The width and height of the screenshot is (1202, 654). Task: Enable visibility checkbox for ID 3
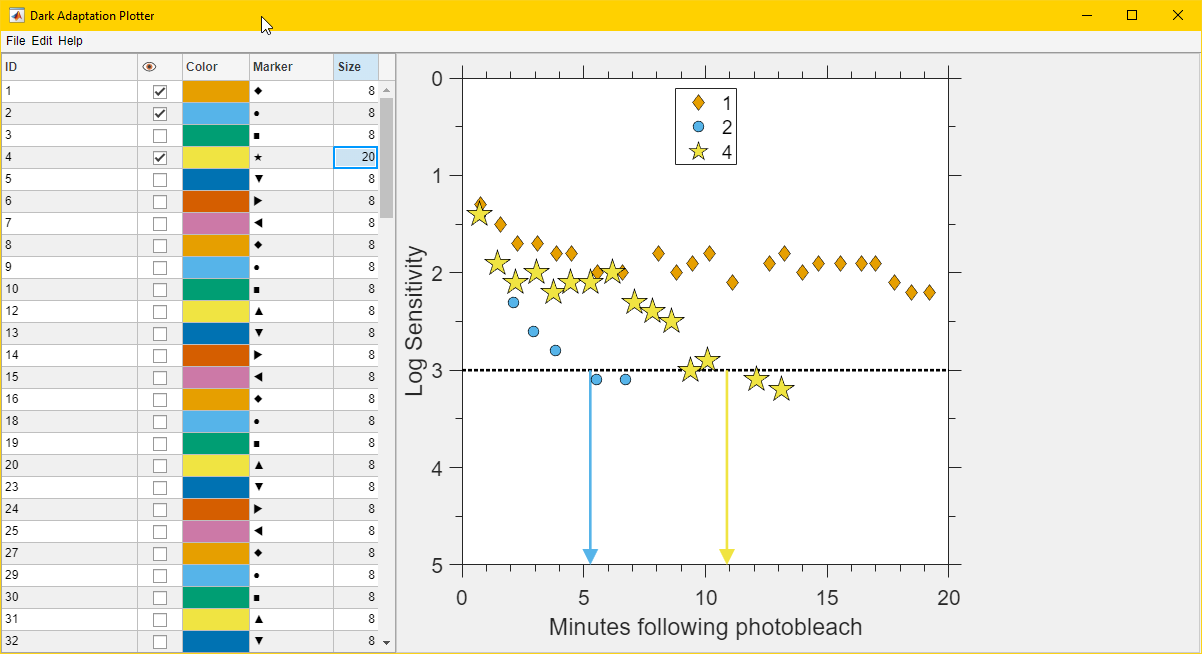point(160,135)
